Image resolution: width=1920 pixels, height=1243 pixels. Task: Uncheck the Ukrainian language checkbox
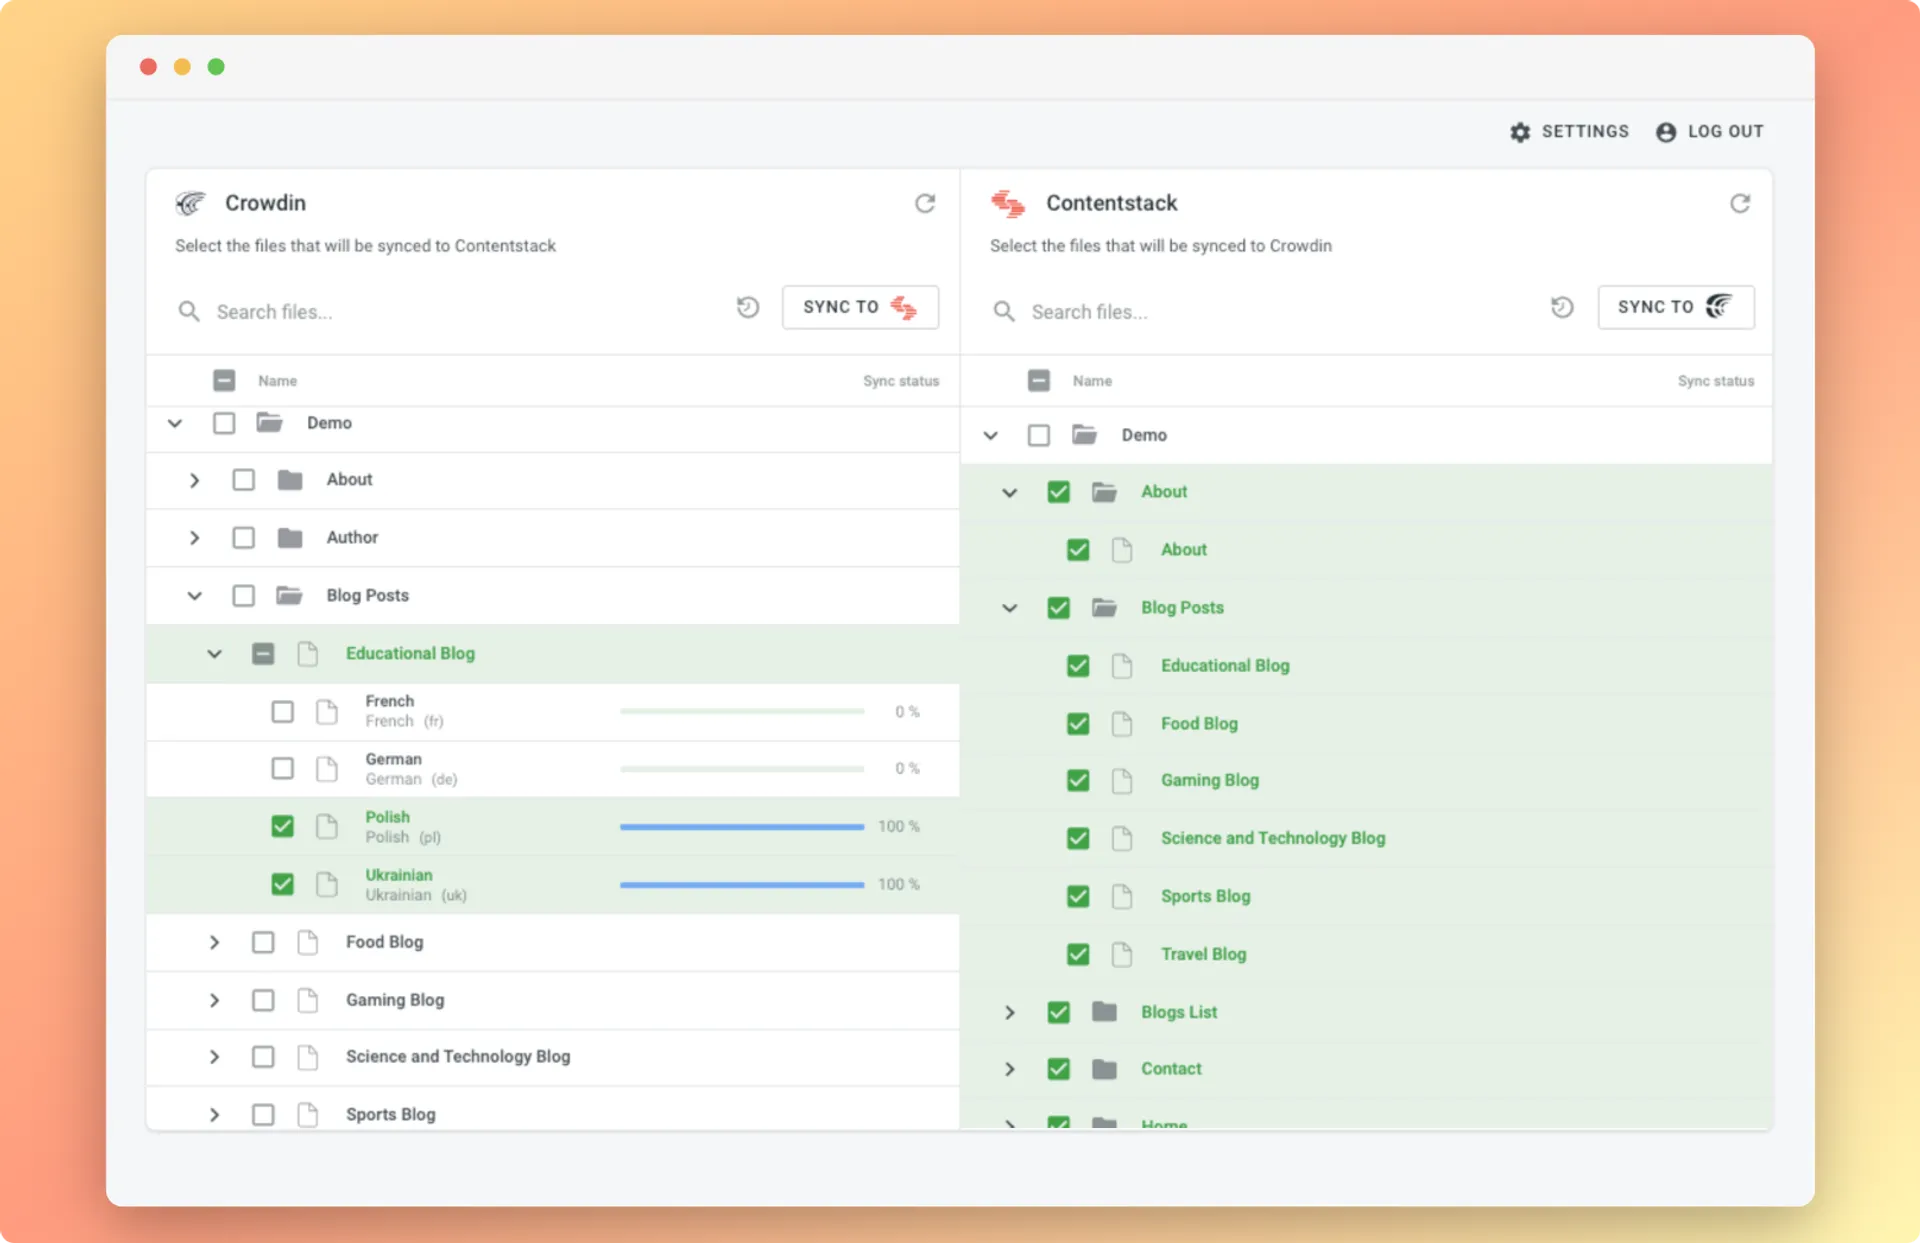[283, 884]
